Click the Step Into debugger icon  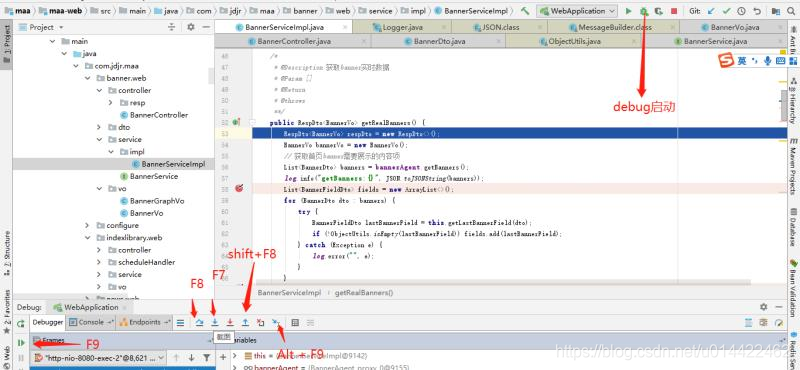tap(215, 323)
